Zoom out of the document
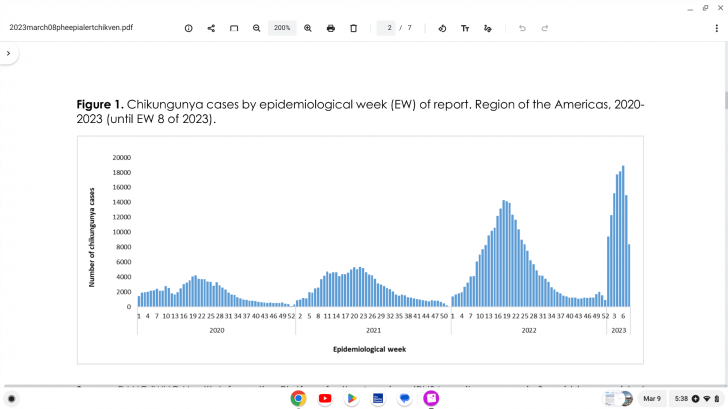The height and width of the screenshot is (409, 728). click(256, 28)
